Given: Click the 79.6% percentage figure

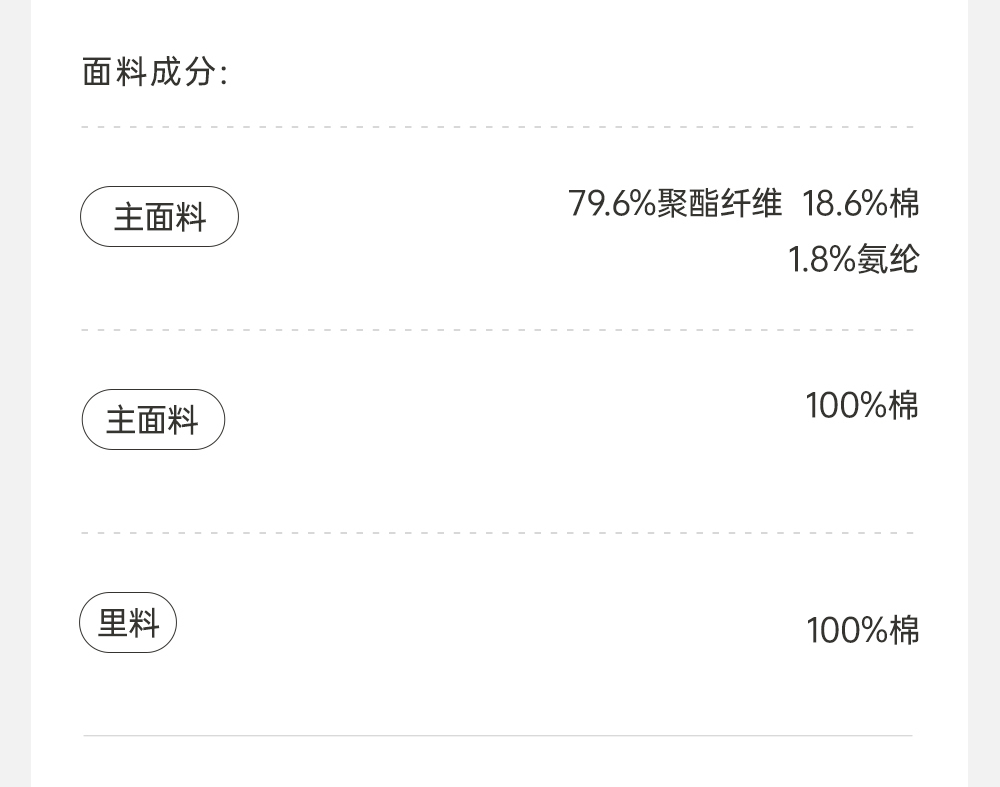Looking at the screenshot, I should point(612,204).
